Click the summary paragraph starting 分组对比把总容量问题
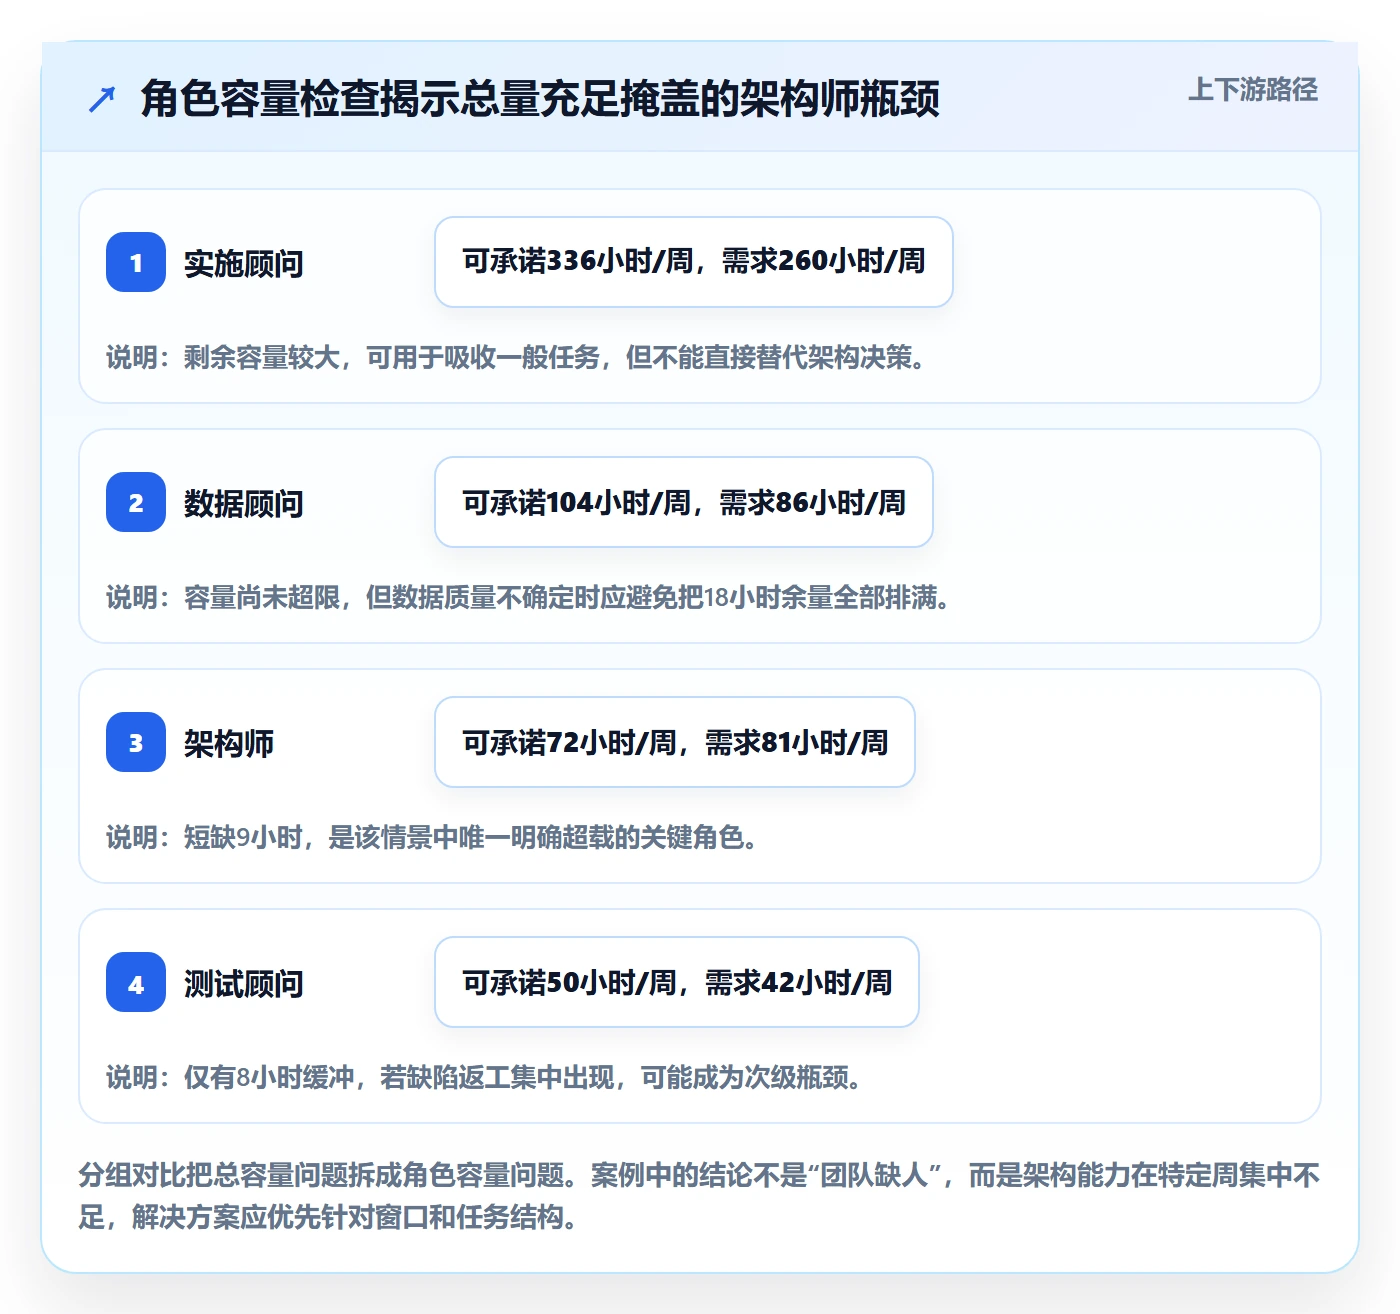The width and height of the screenshot is (1400, 1314). (699, 1196)
